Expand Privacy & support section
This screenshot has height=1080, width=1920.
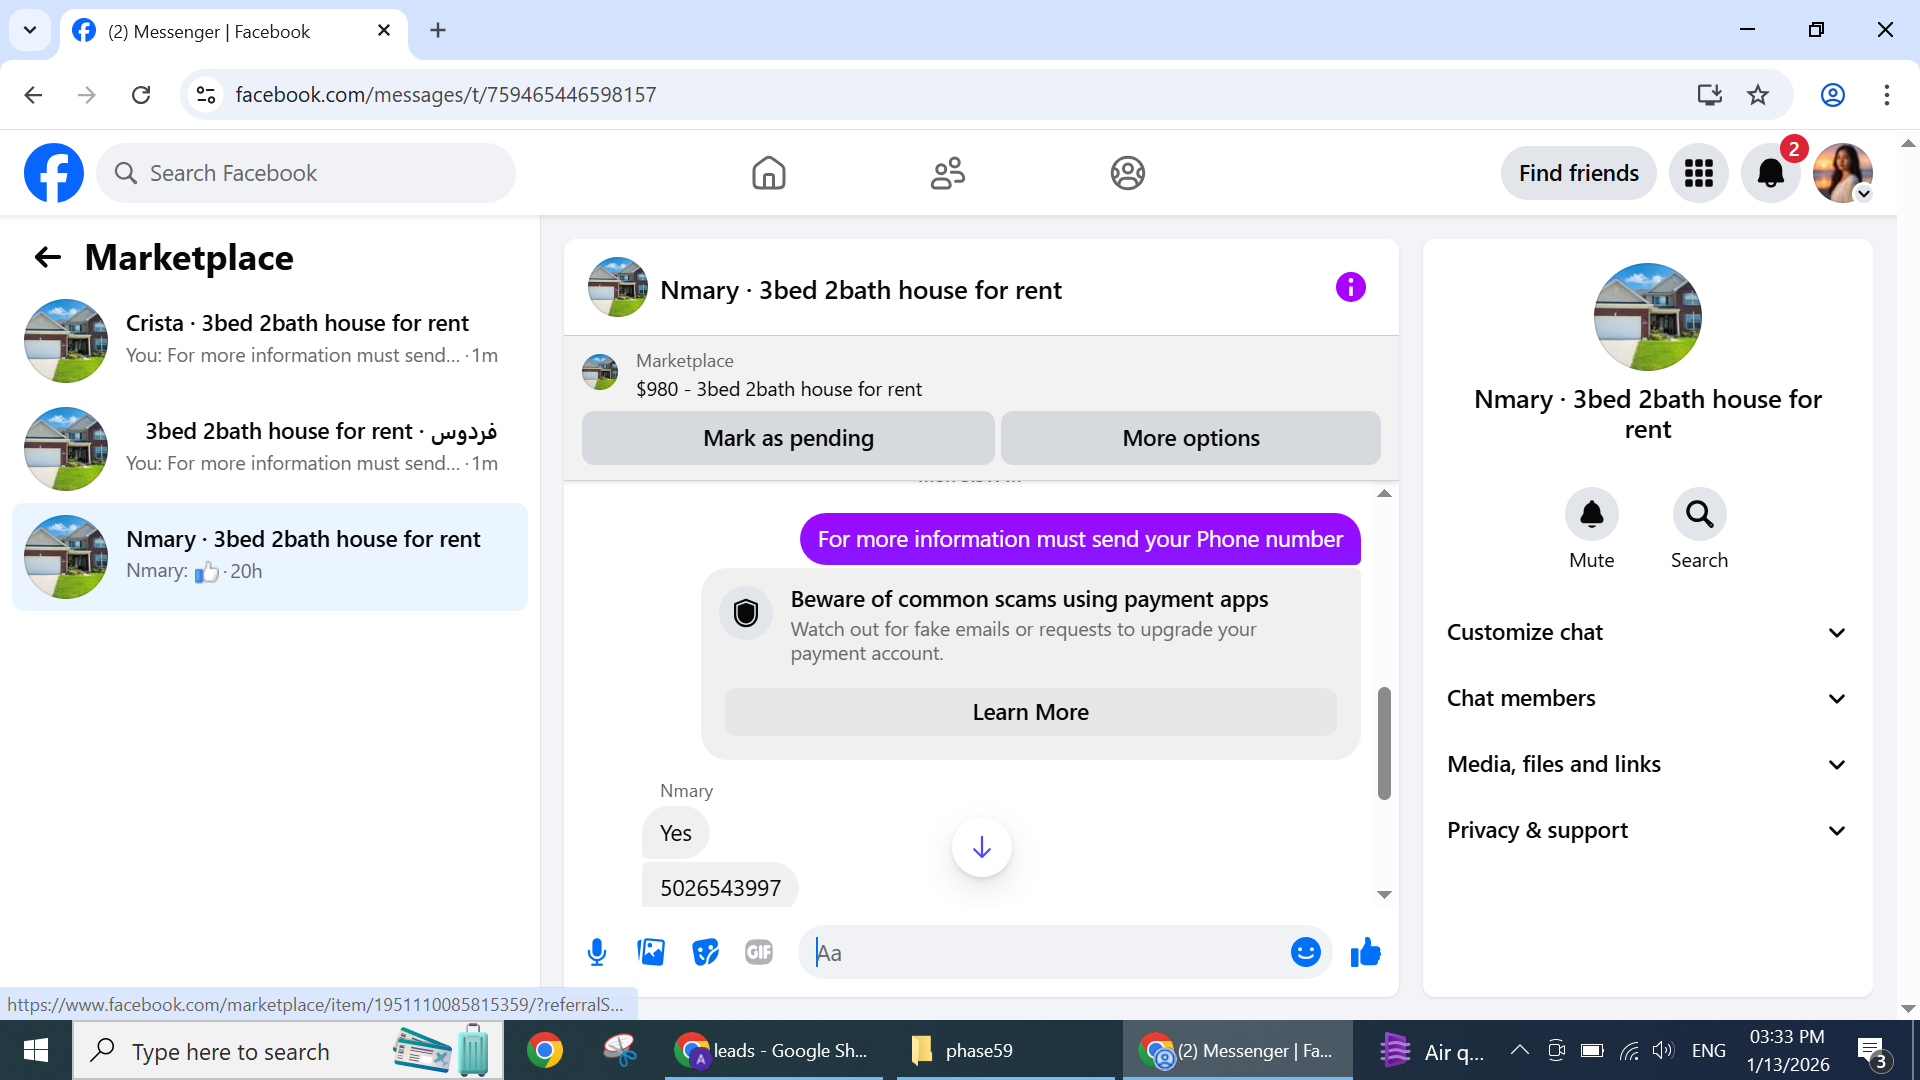click(1646, 830)
